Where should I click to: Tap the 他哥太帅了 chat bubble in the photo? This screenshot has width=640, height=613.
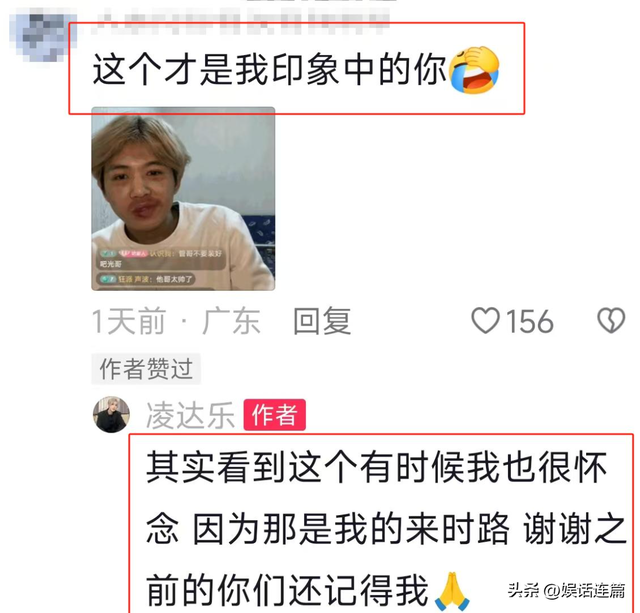(x=147, y=279)
